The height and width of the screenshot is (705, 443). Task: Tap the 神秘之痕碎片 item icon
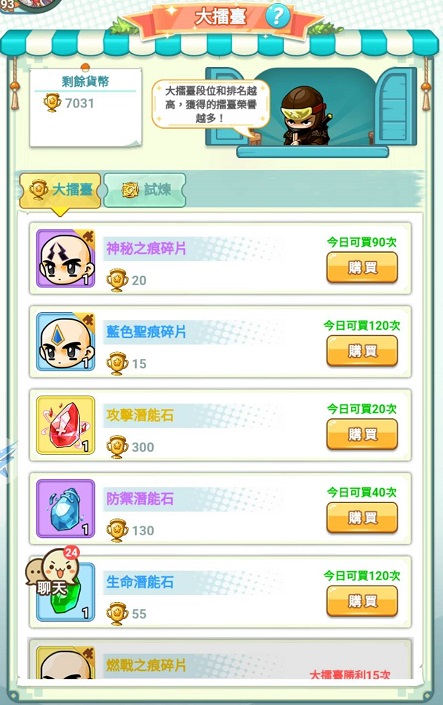[x=66, y=258]
